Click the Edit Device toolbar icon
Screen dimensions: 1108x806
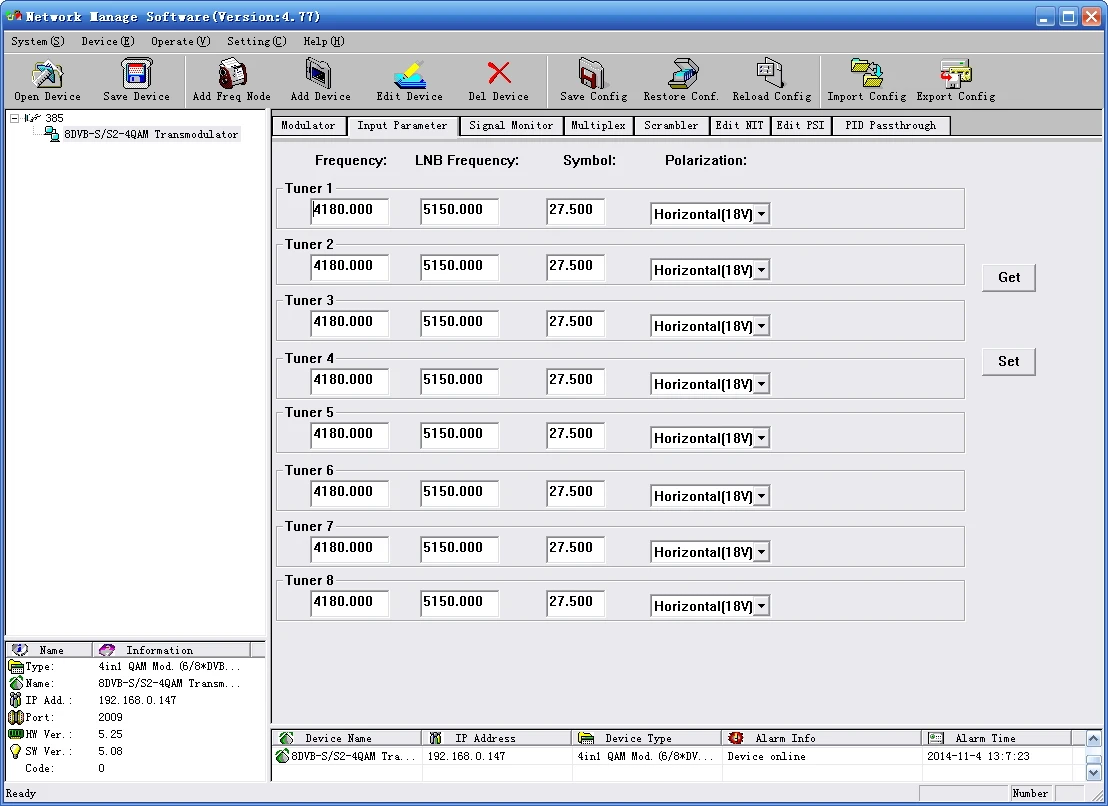pyautogui.click(x=409, y=76)
